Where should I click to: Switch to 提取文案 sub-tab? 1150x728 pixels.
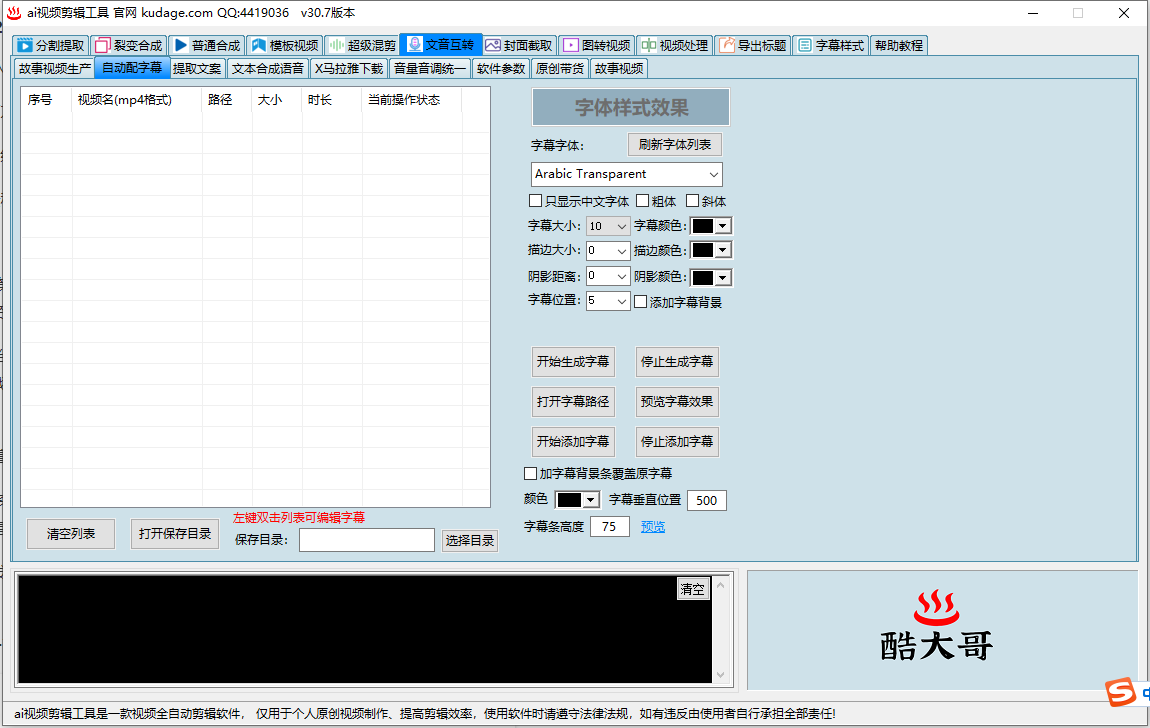(197, 68)
